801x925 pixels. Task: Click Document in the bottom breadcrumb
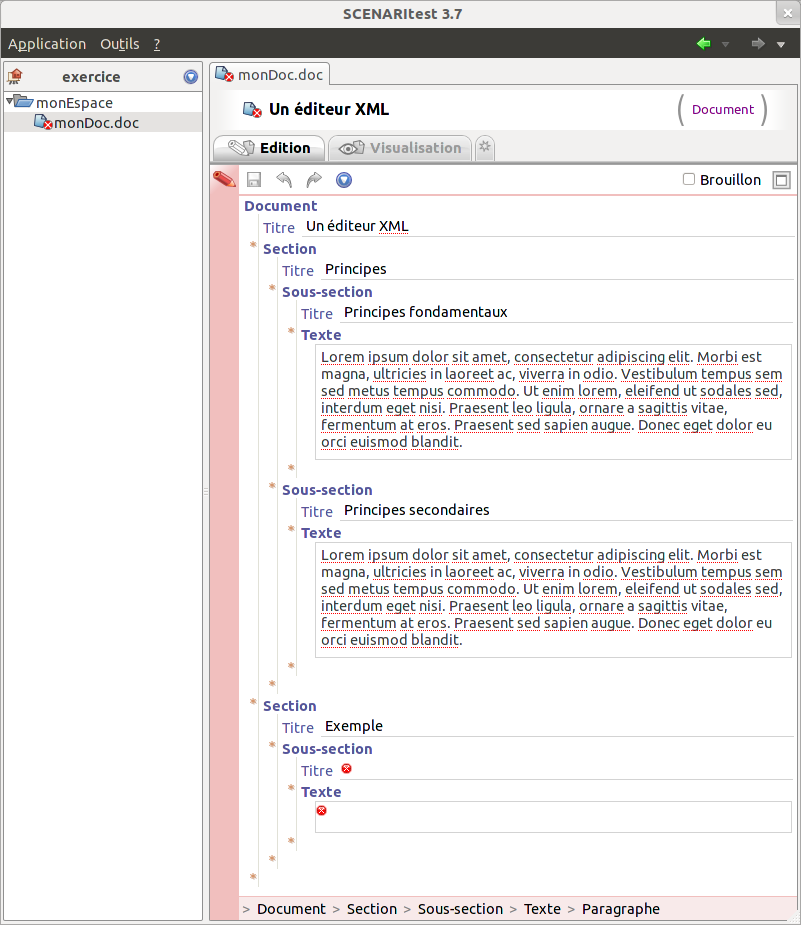point(291,909)
